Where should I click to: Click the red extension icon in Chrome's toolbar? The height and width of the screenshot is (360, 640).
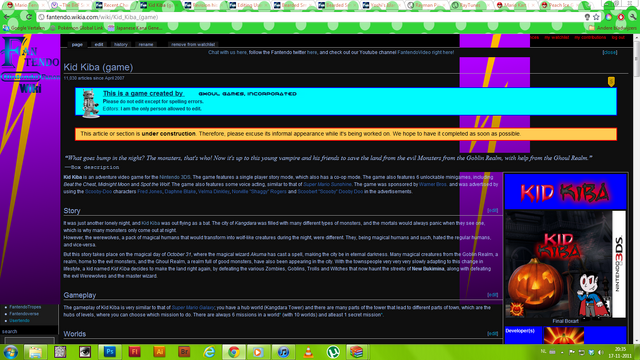point(621,17)
